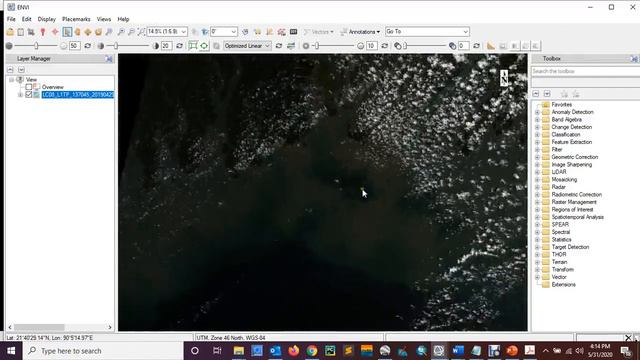This screenshot has height=360, width=640.
Task: Select the Change Detection toolbox folder
Action: click(x=571, y=127)
